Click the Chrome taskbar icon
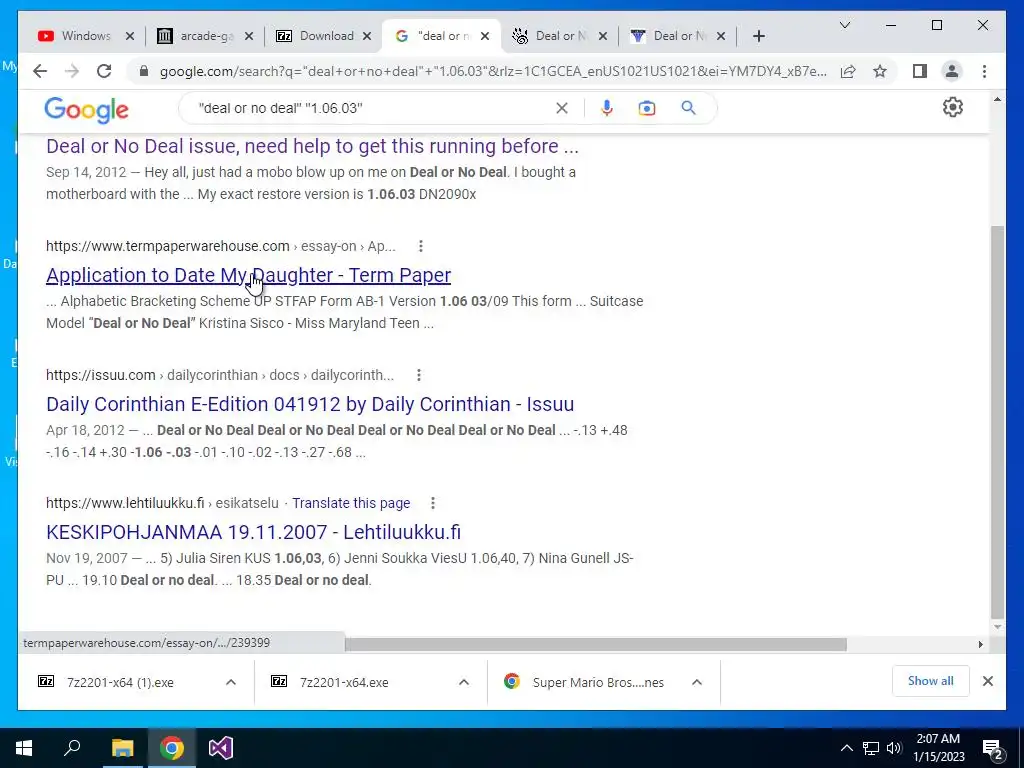 point(171,748)
